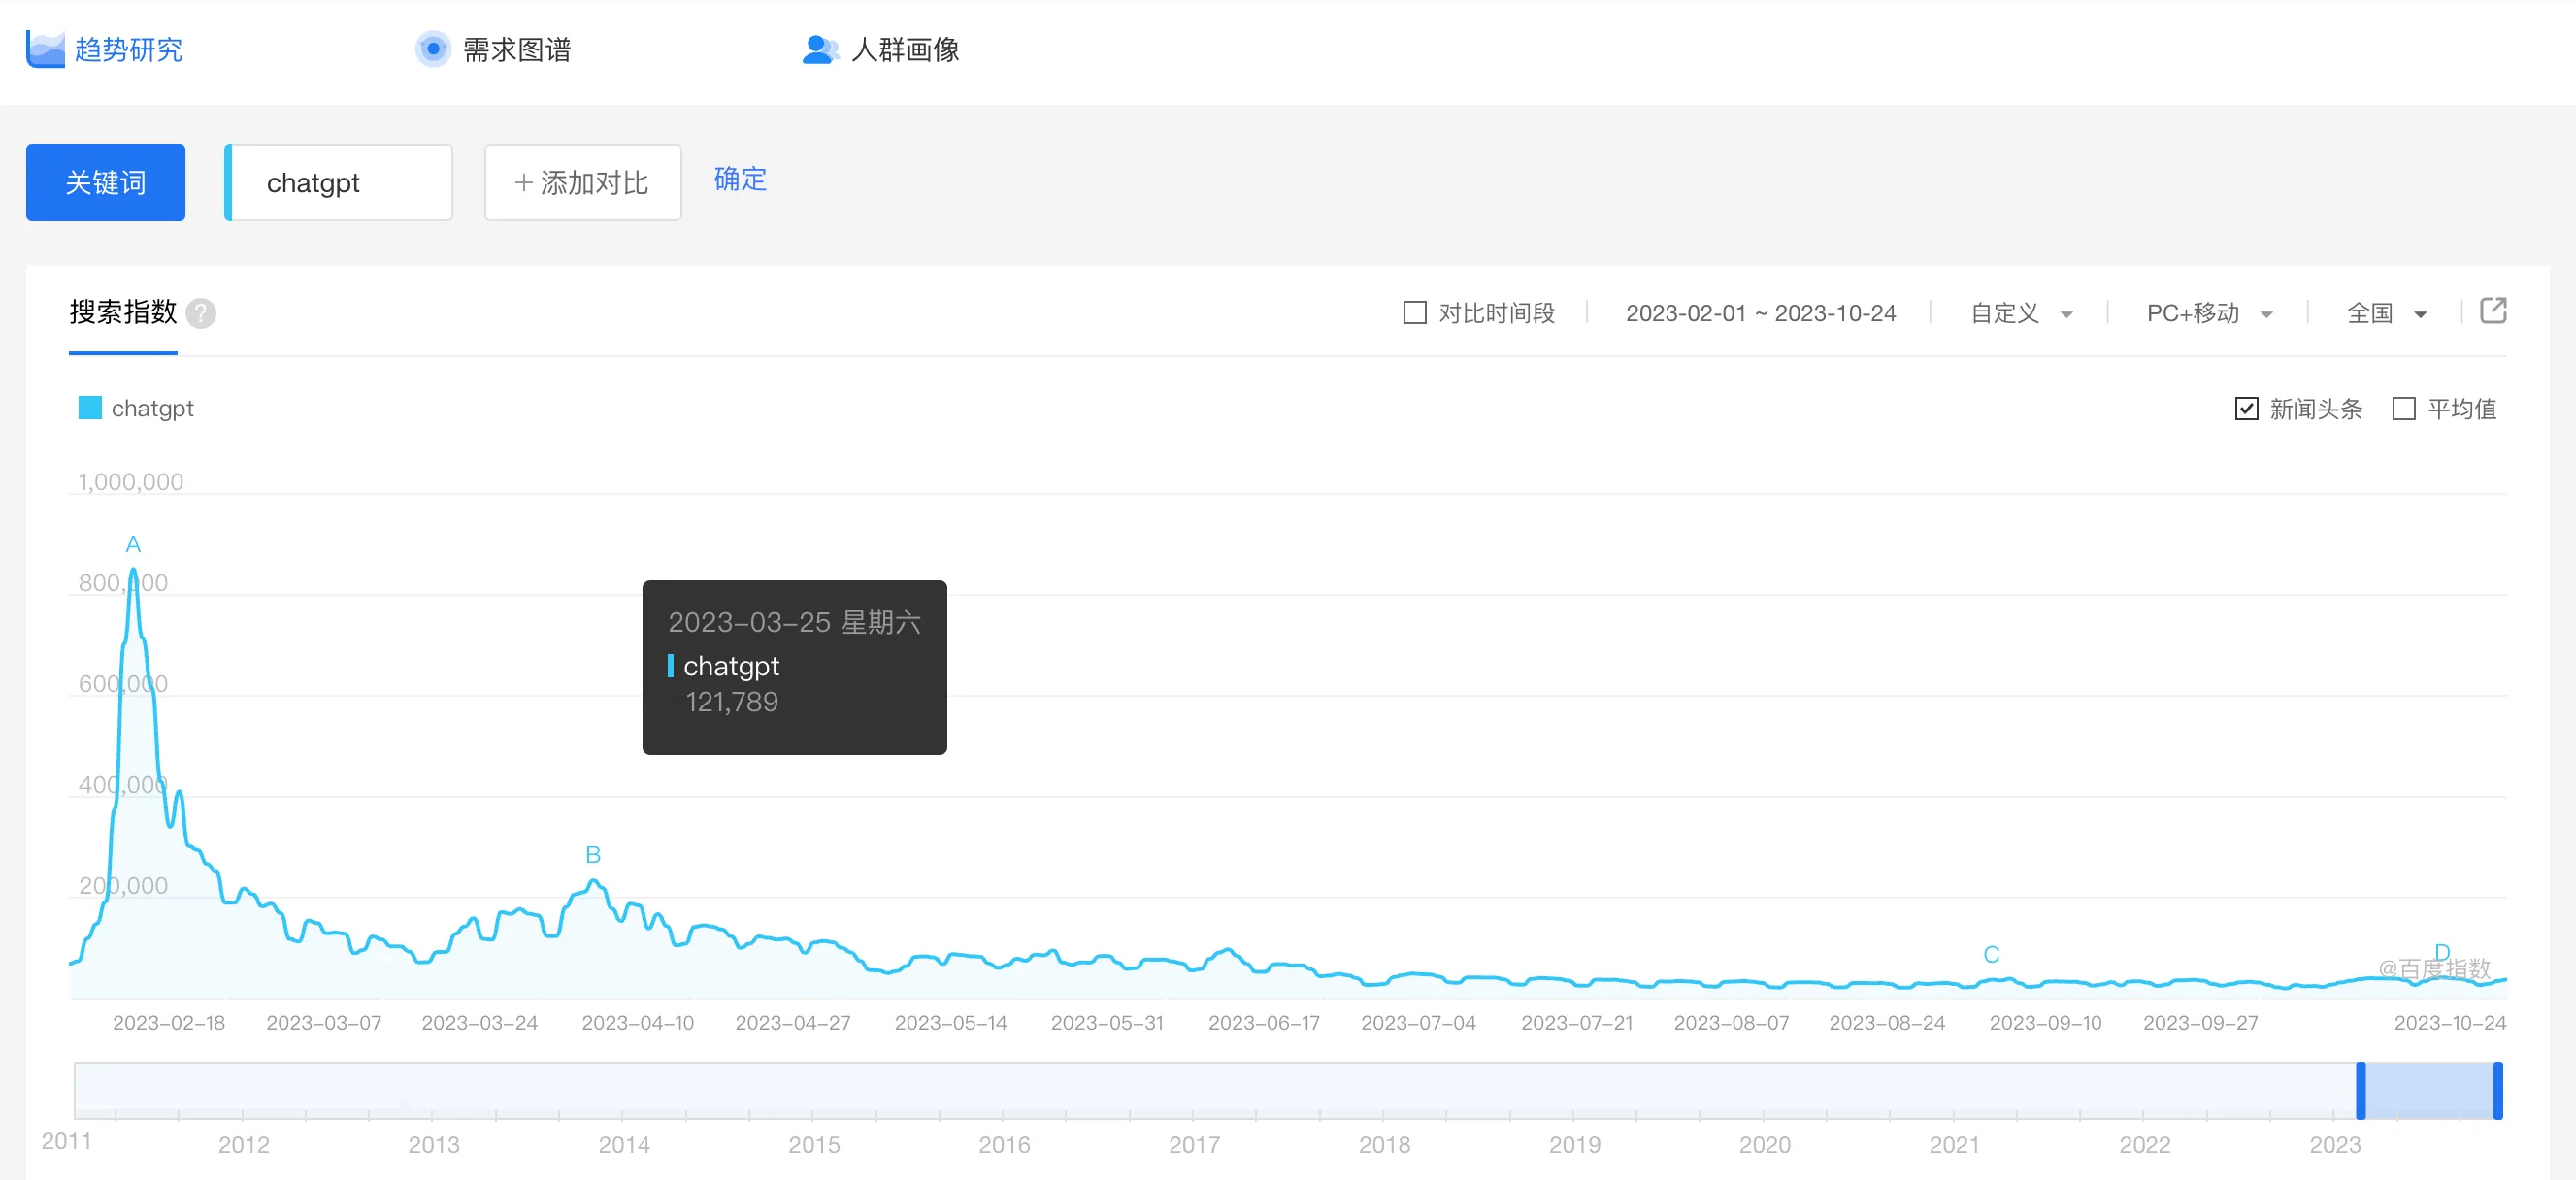Click the help question mark beside 搜索指数
Screen dimensions: 2576x1180
point(201,314)
